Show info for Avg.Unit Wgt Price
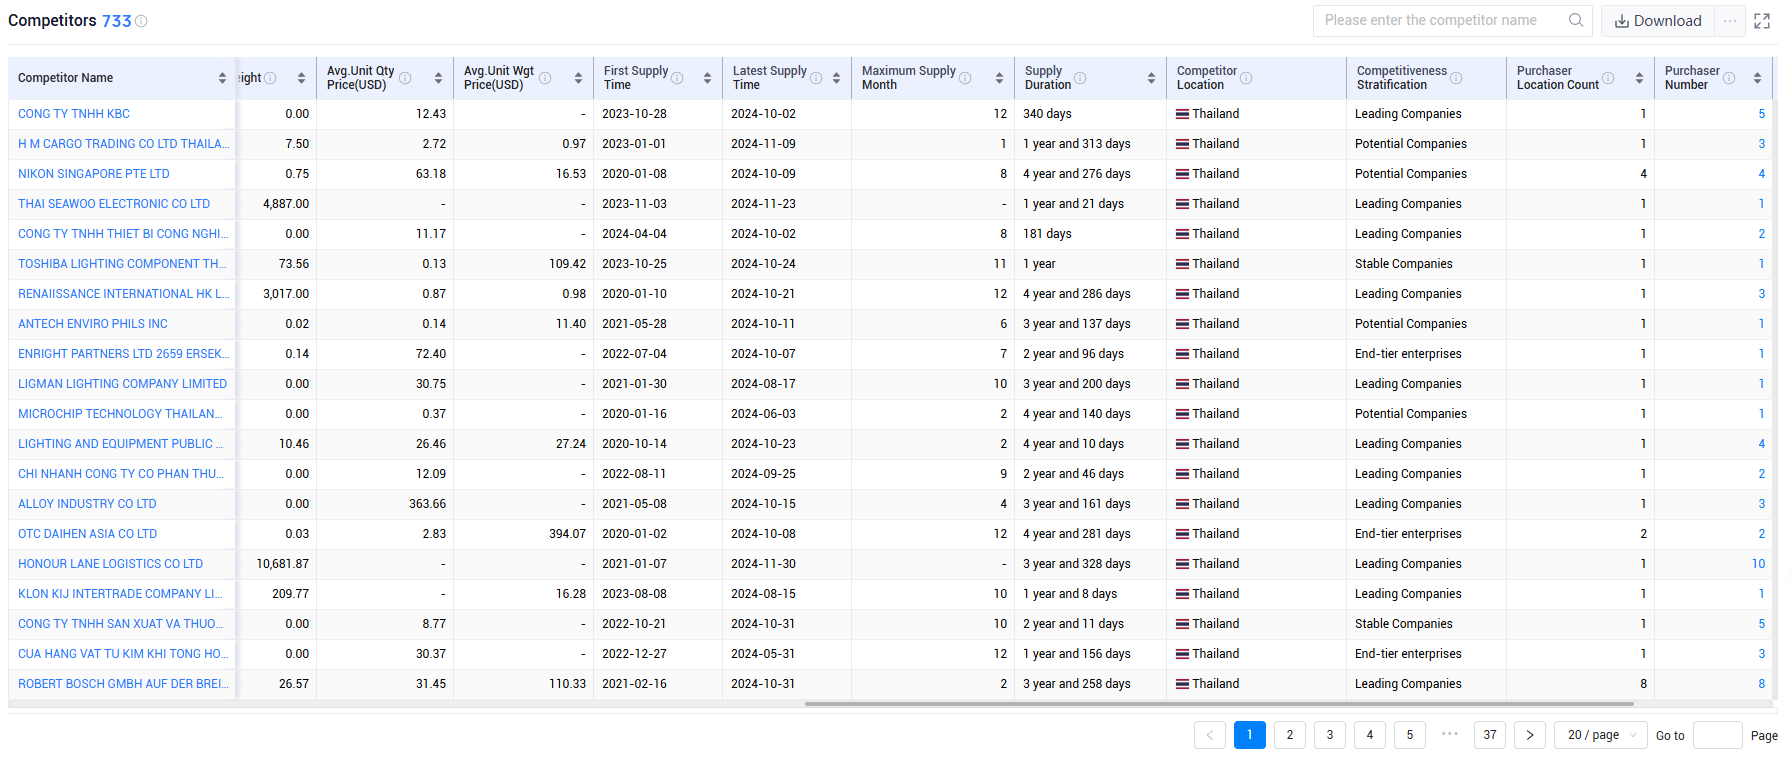Image resolution: width=1792 pixels, height=758 pixels. tap(545, 78)
